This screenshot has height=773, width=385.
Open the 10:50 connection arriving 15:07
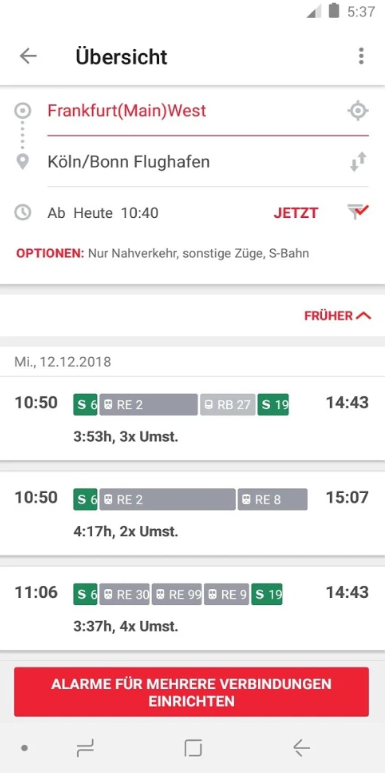point(192,513)
